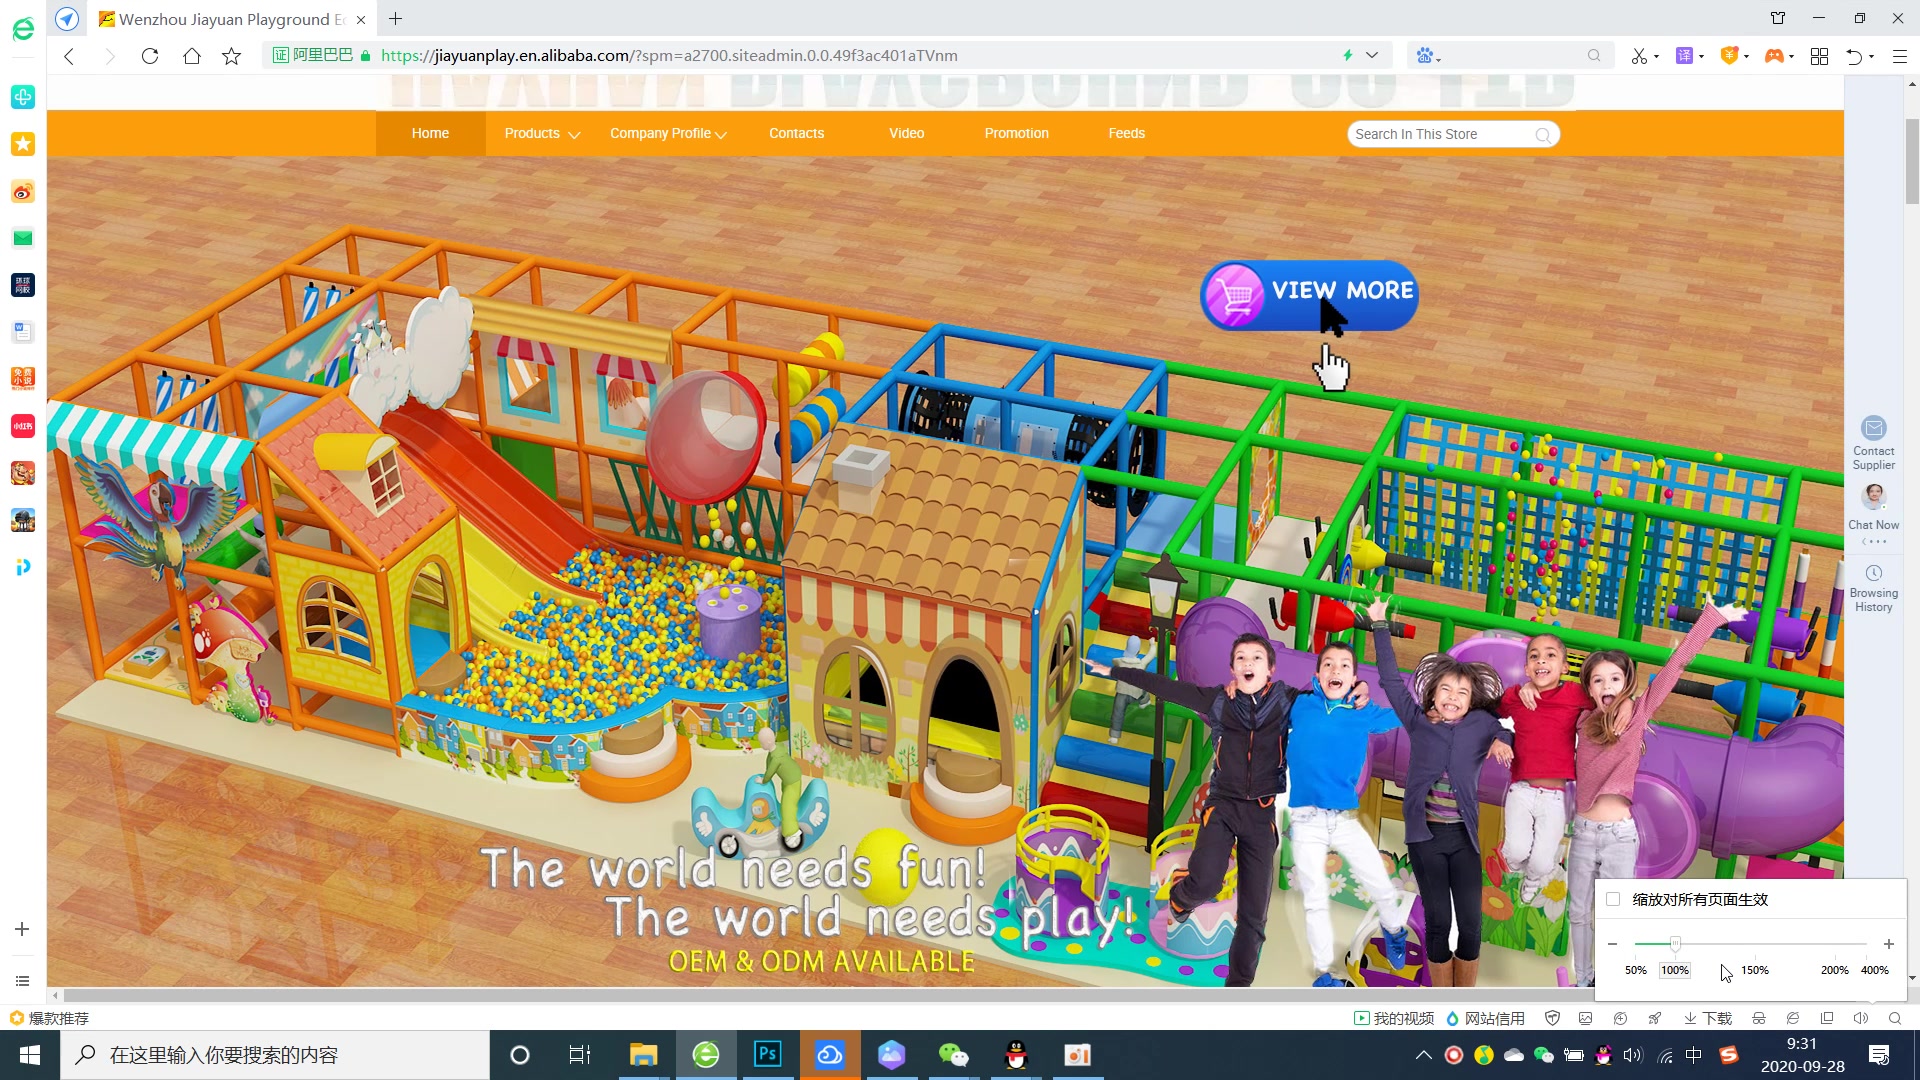Screen dimensions: 1920x1080
Task: Click the home page icon
Action: pos(192,56)
